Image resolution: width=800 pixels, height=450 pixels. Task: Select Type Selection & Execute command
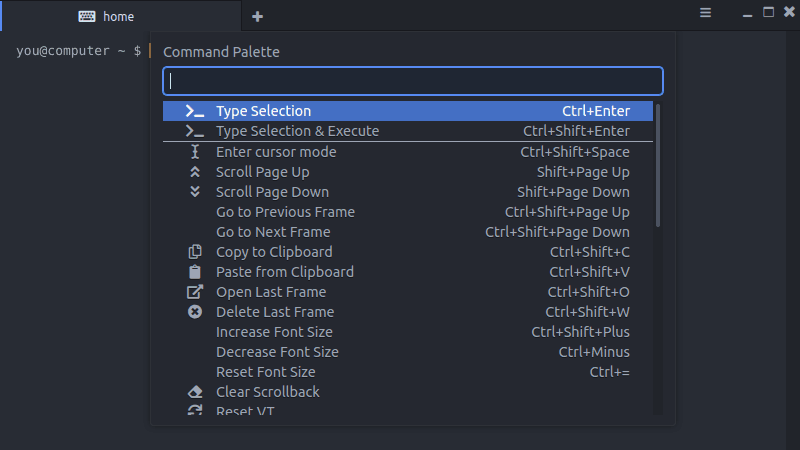408,131
